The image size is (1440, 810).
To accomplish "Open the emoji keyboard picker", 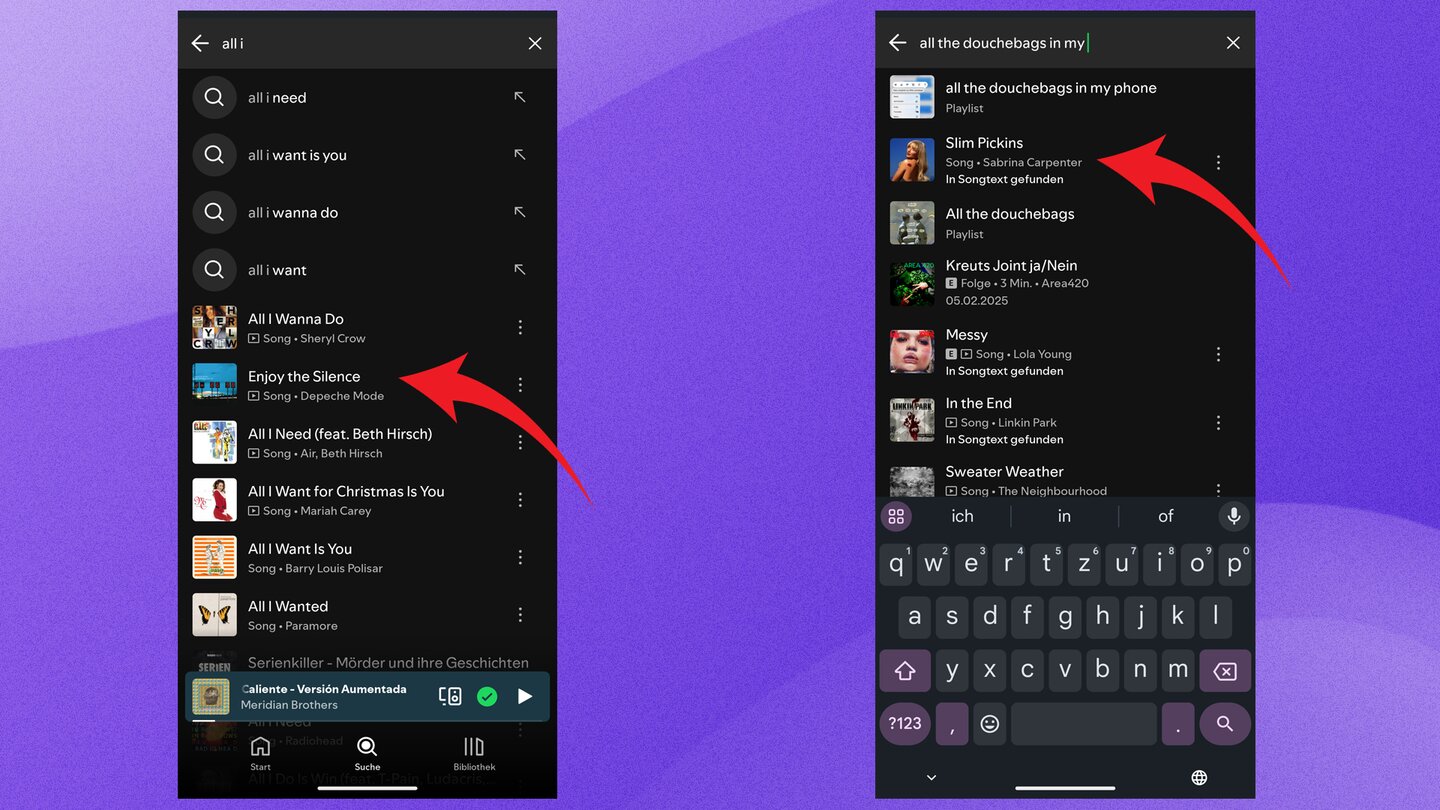I will [989, 723].
